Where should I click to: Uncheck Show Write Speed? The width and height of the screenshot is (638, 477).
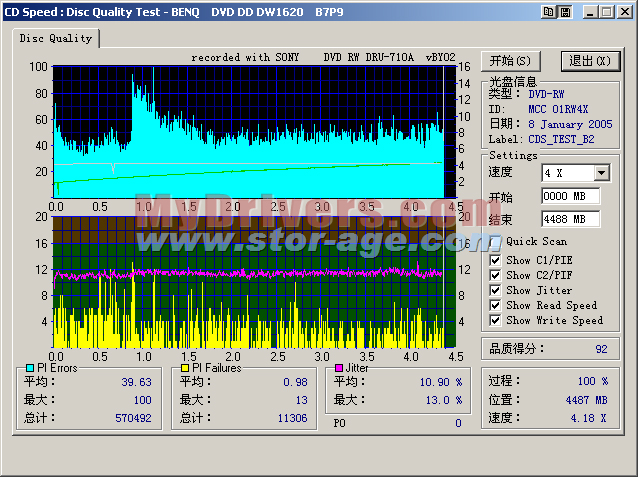[x=496, y=320]
